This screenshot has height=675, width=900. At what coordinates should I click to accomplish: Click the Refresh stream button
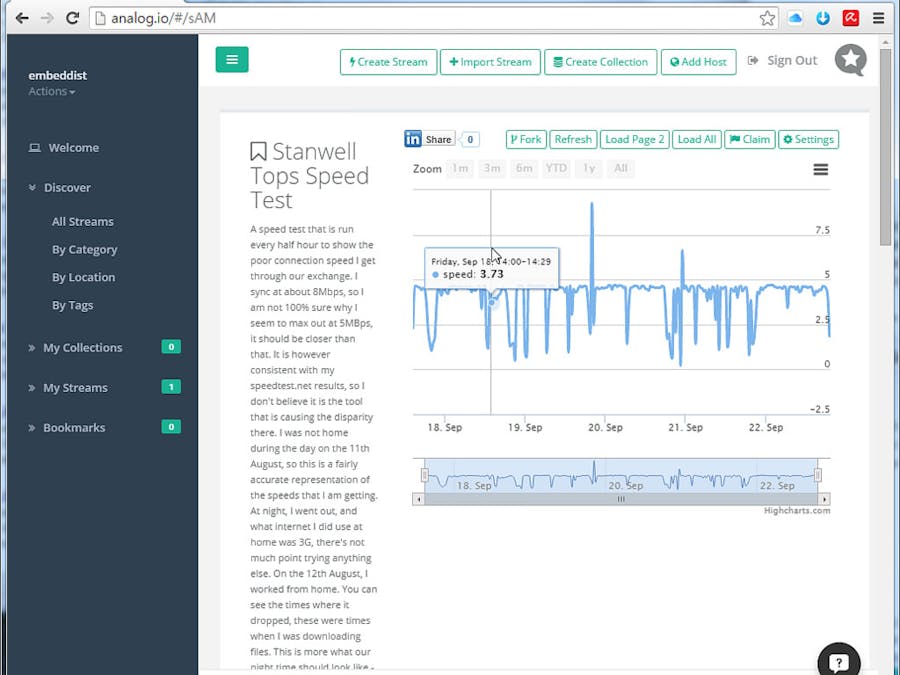click(x=573, y=139)
